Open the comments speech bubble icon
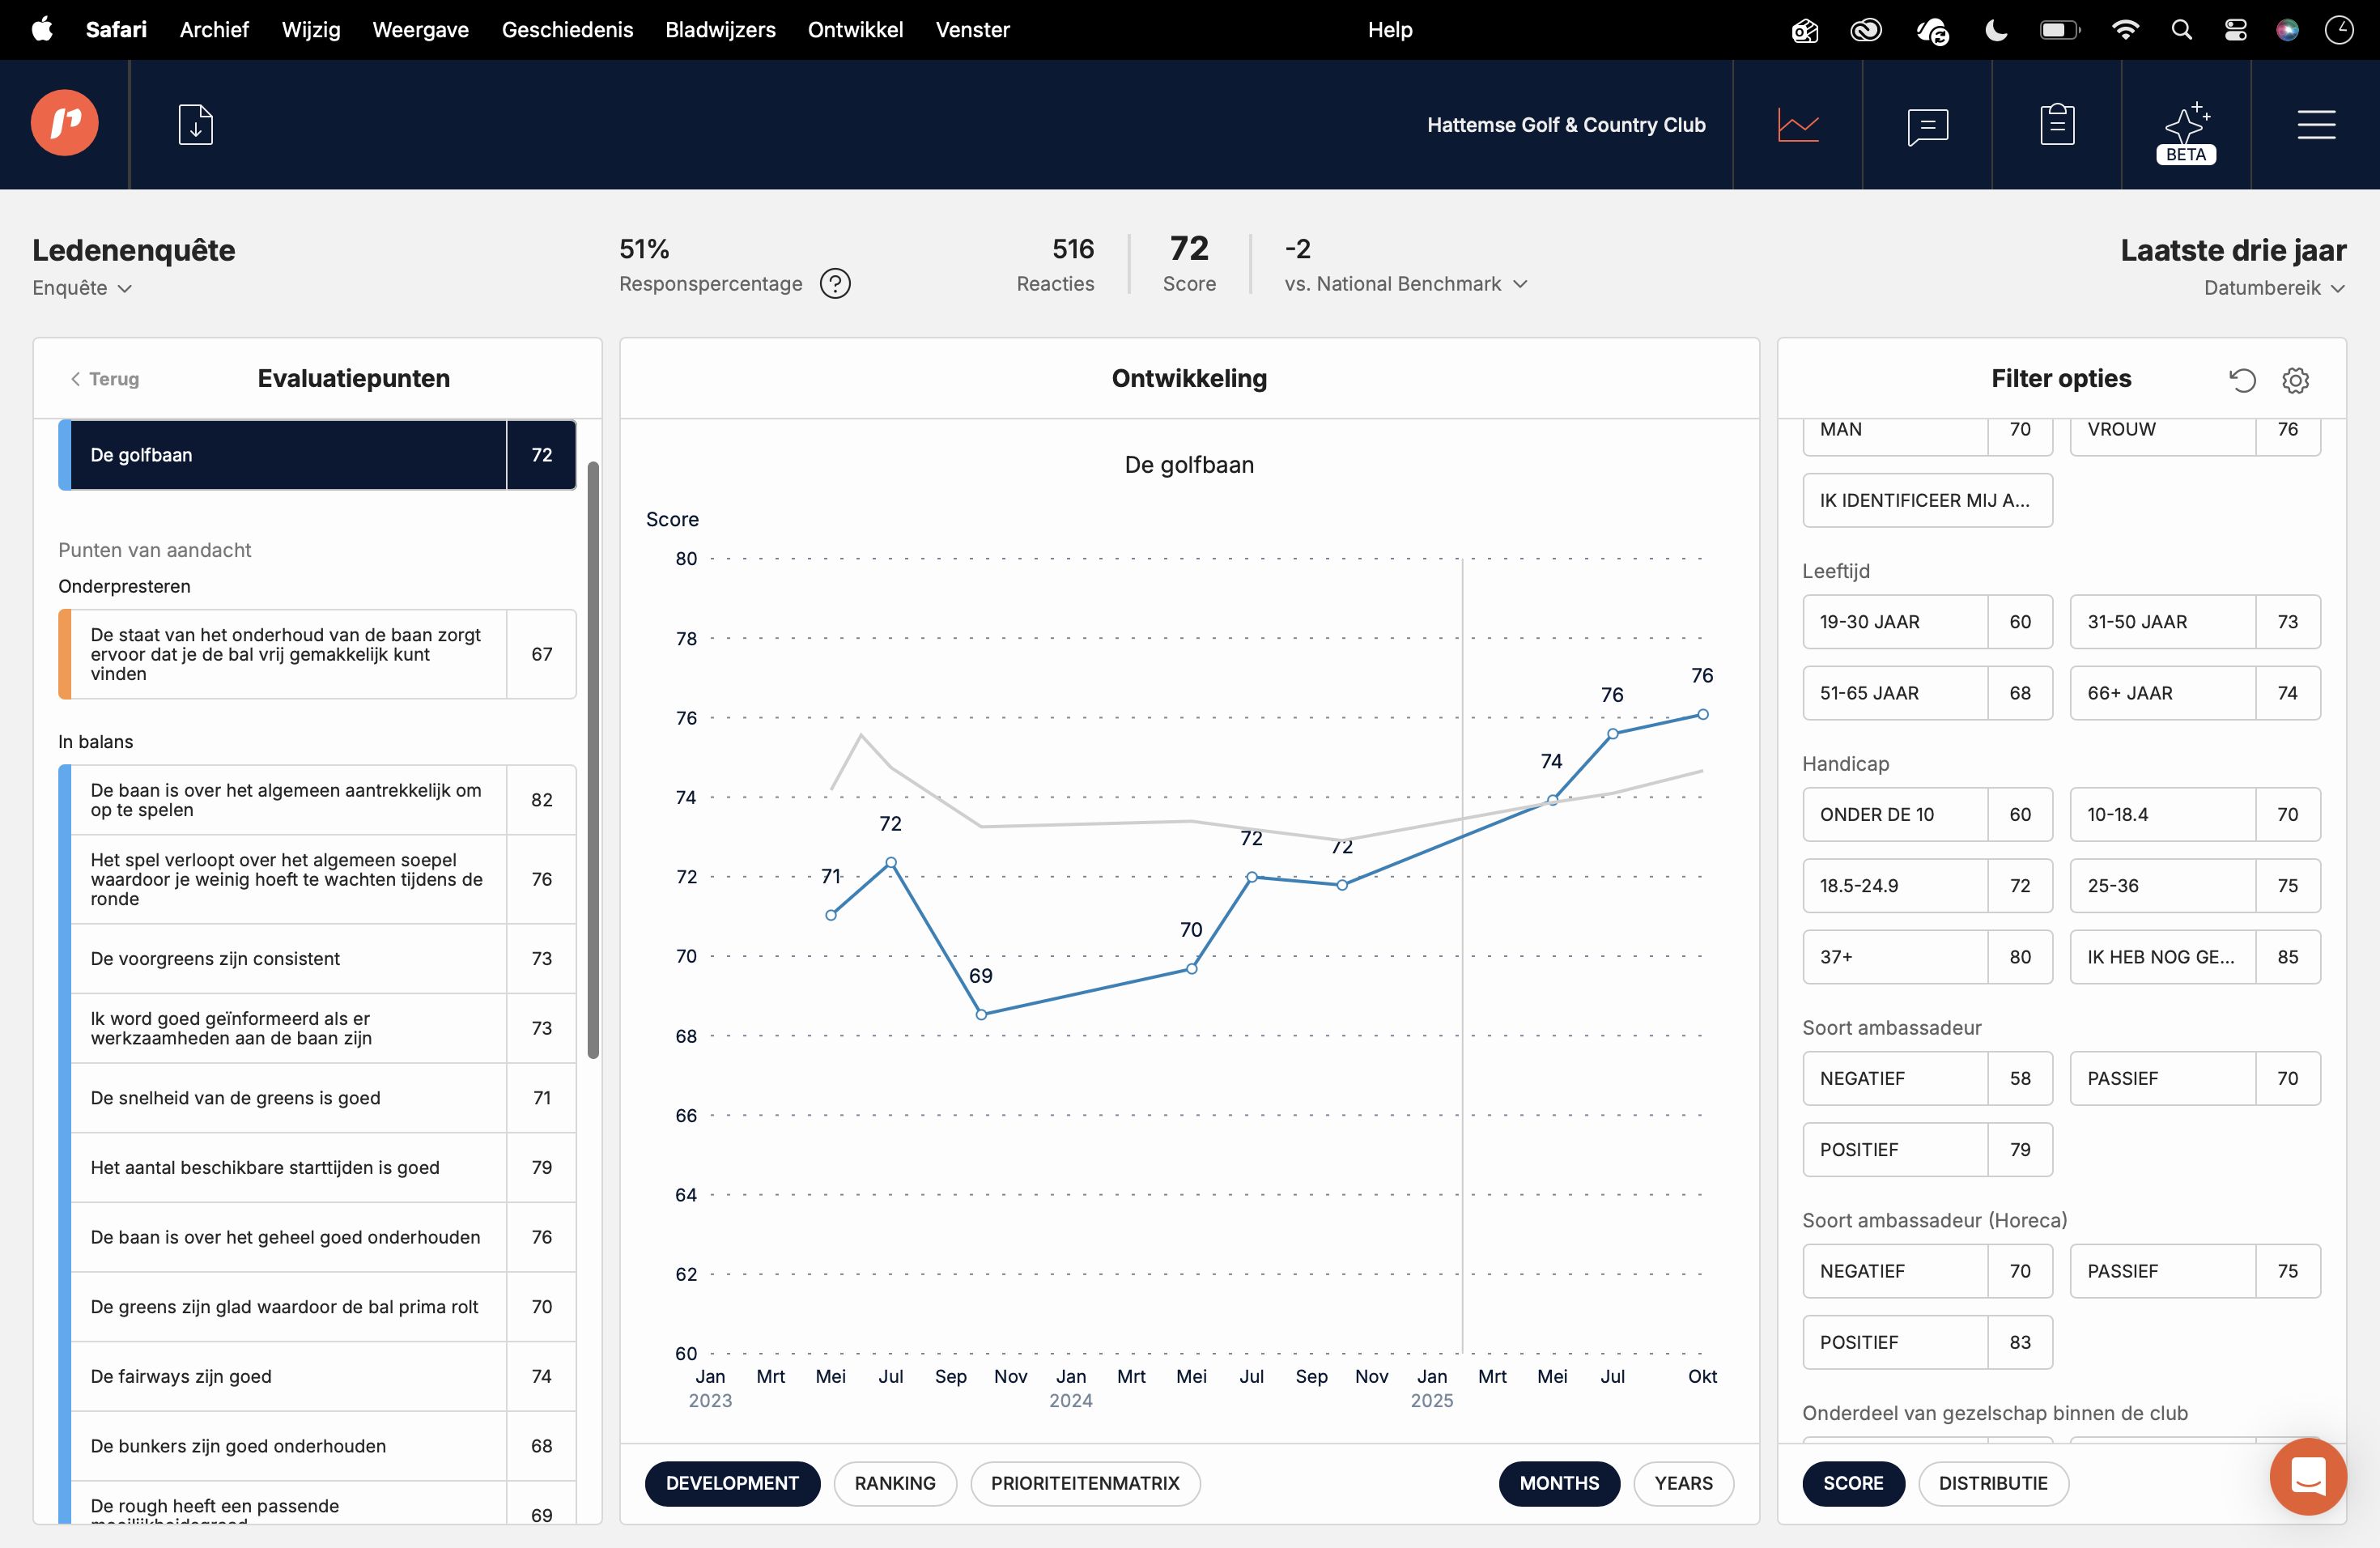This screenshot has width=2380, height=1548. pyautogui.click(x=1926, y=125)
